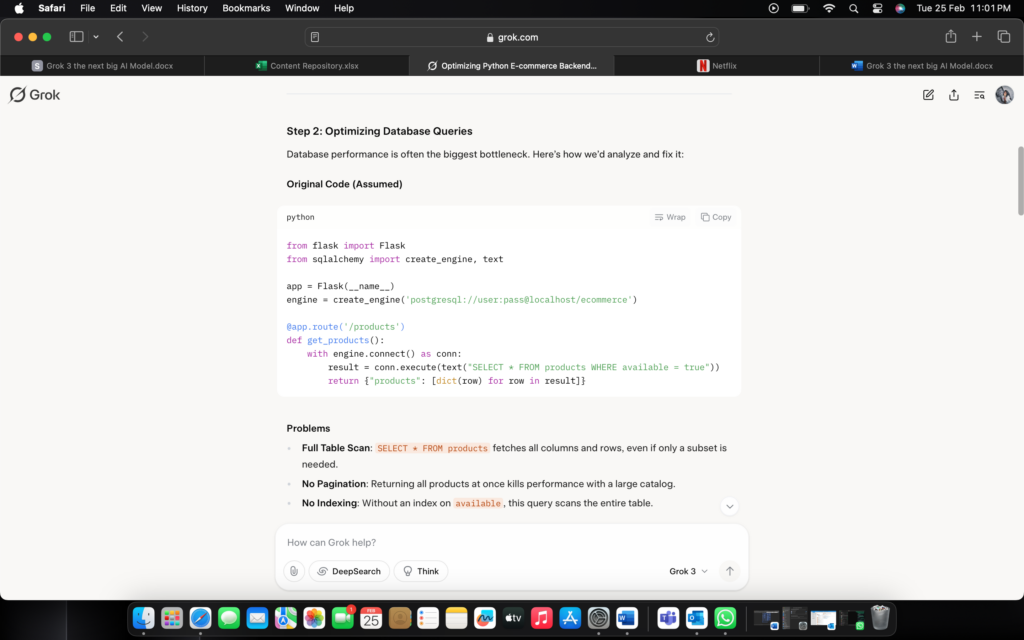Start a new chat with compose icon
This screenshot has width=1024, height=640.
(928, 95)
